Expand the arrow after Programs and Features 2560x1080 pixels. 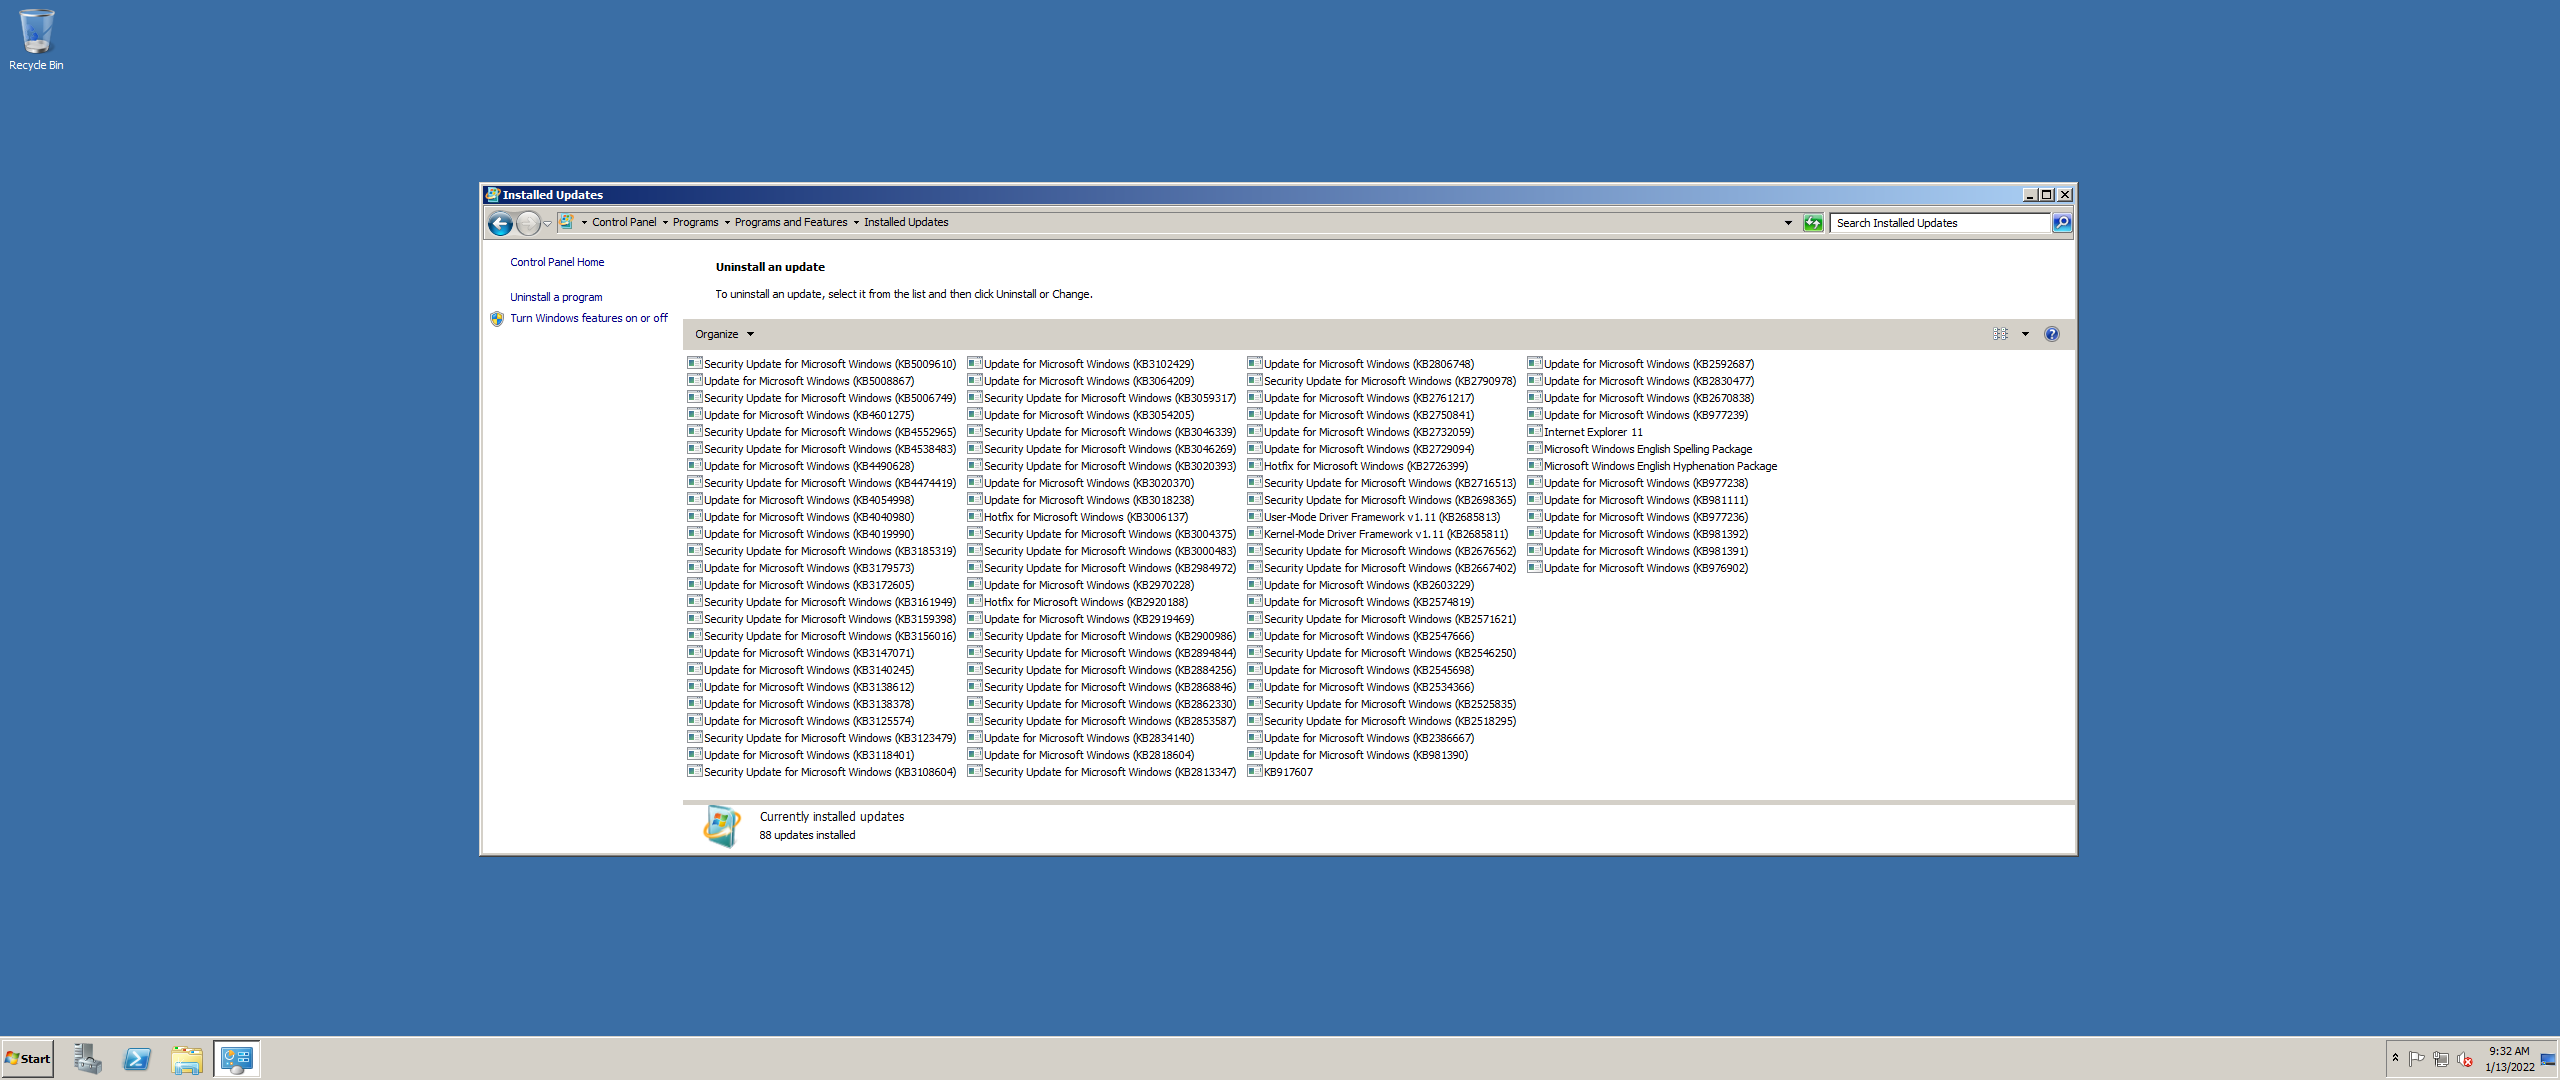click(x=856, y=222)
